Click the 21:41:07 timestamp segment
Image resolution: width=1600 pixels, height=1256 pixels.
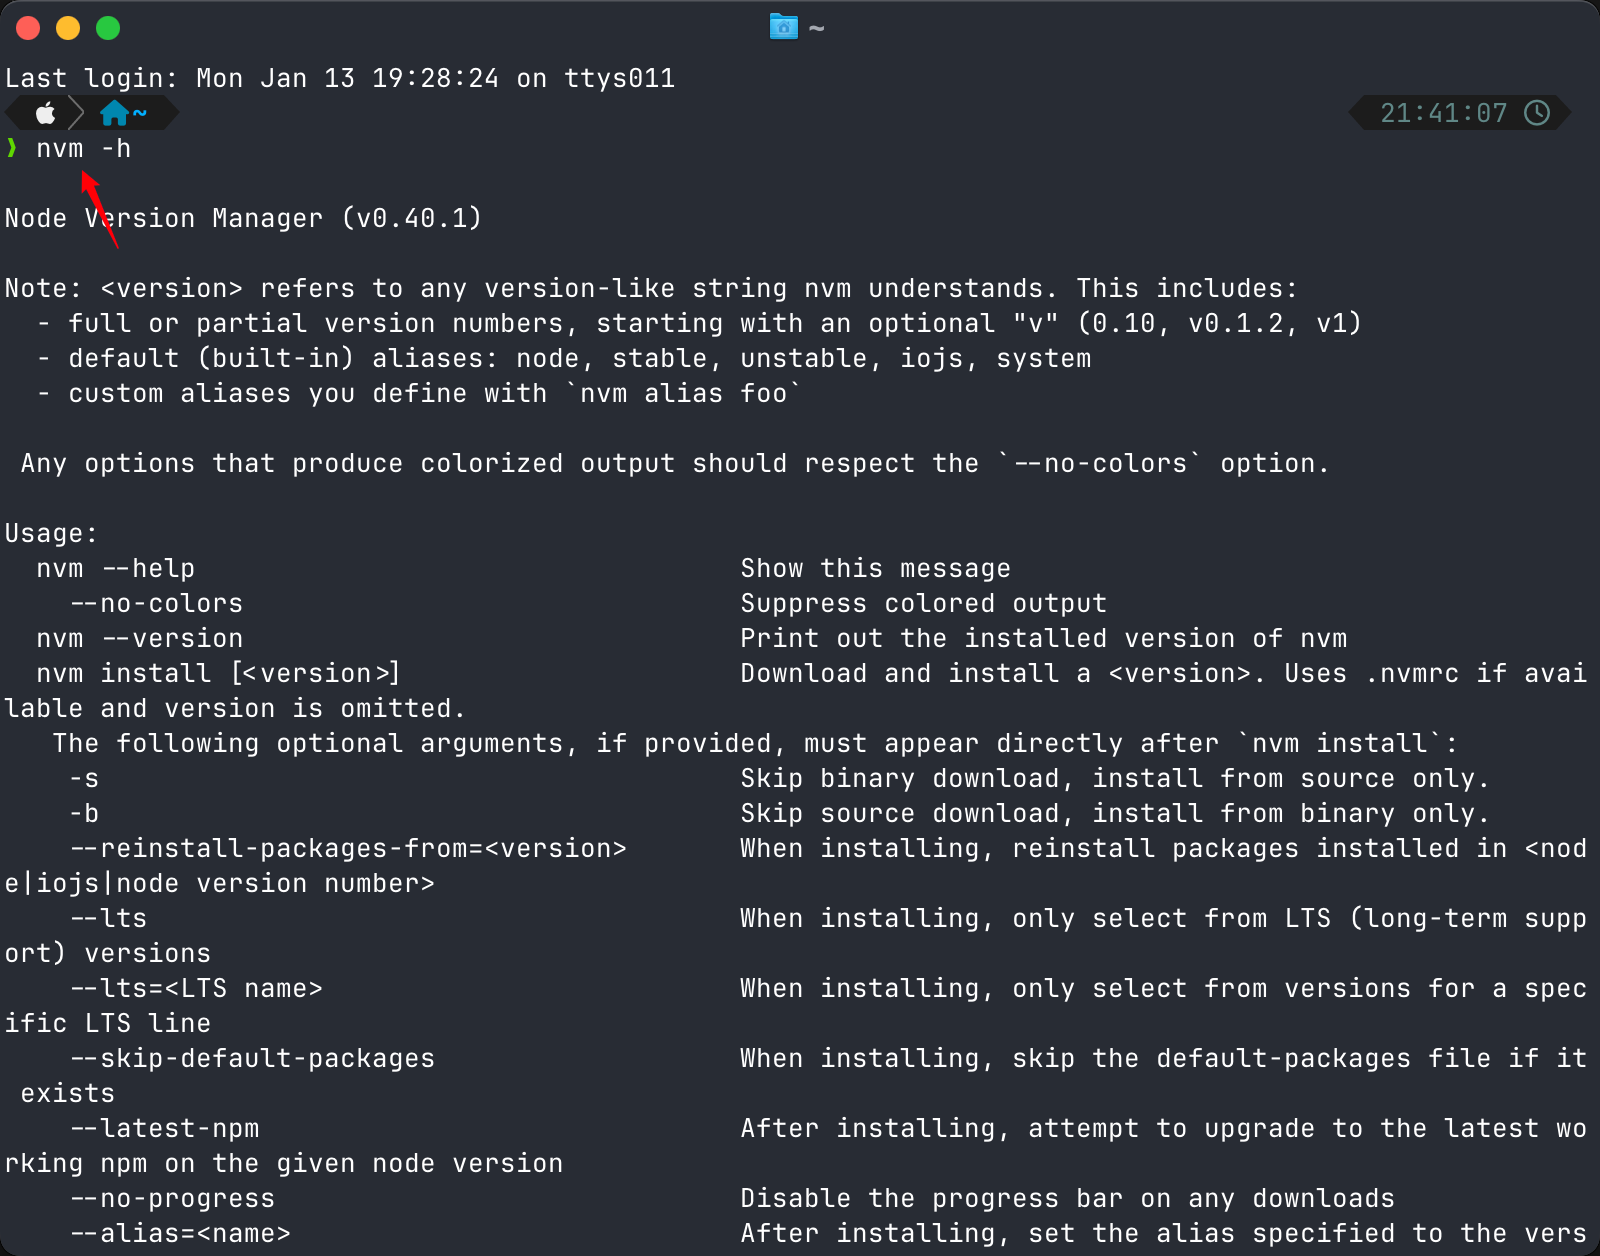pos(1443,113)
